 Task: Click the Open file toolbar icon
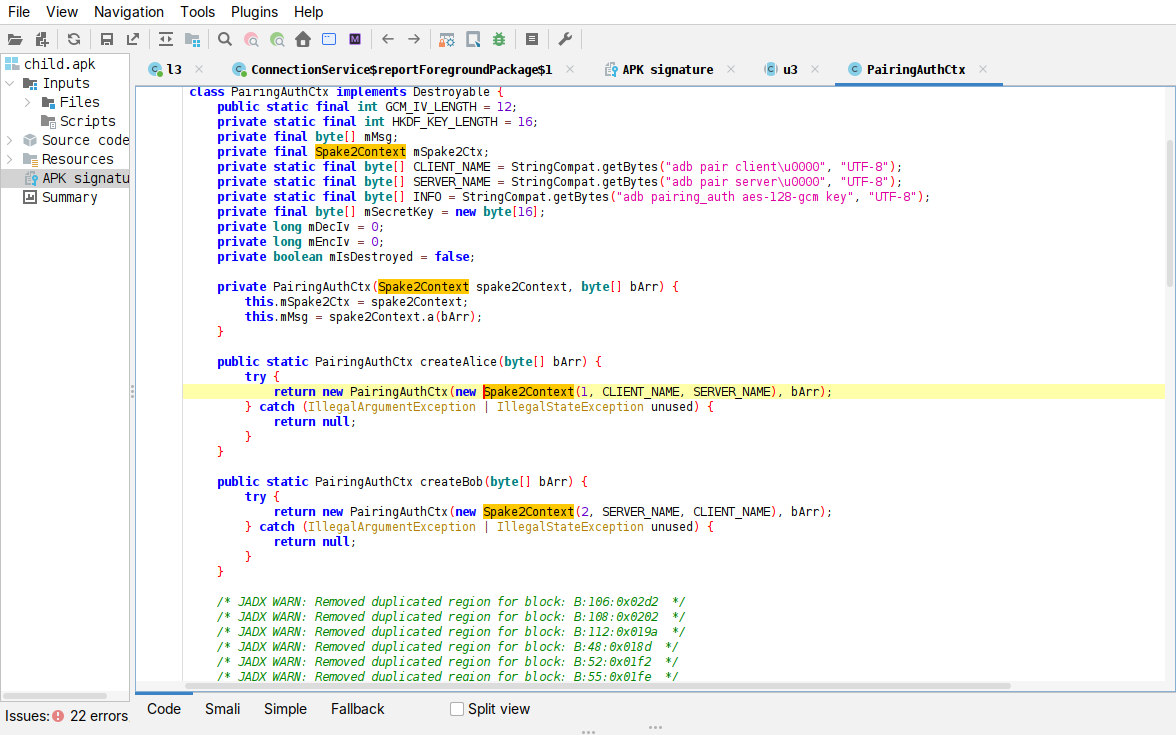pos(15,40)
